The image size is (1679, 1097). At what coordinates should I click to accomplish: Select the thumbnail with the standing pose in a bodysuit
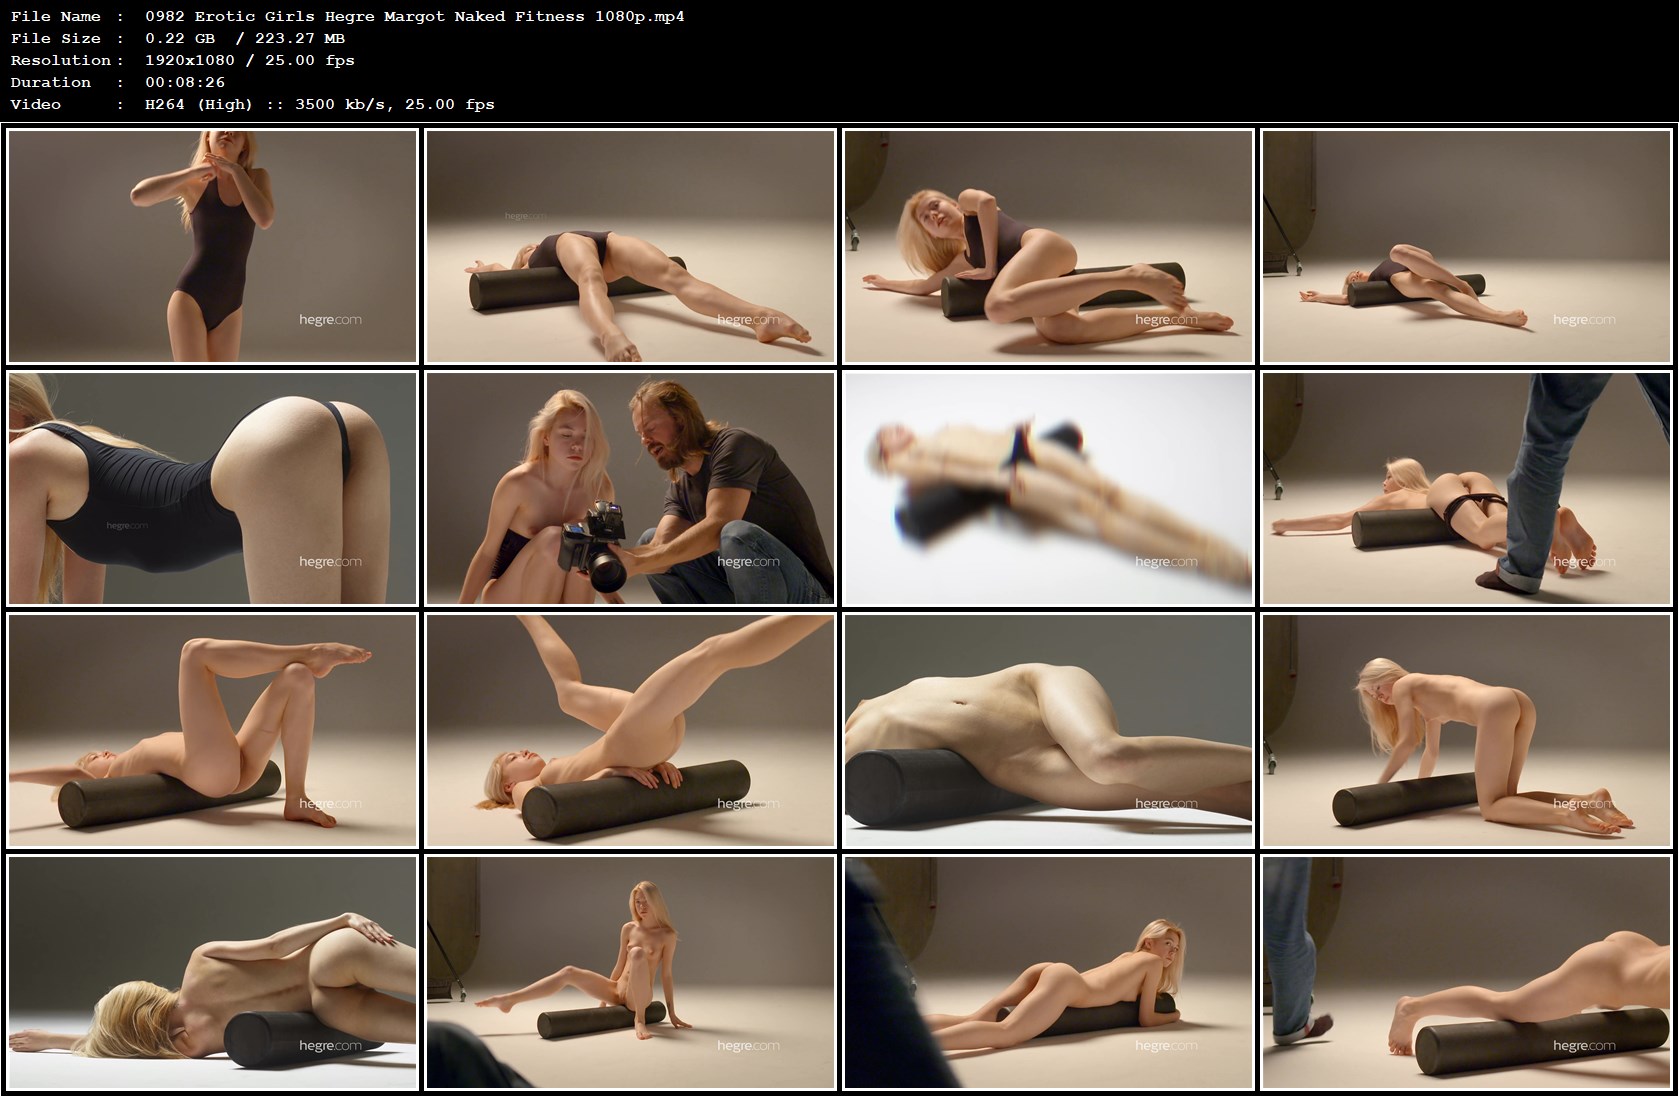pyautogui.click(x=210, y=245)
